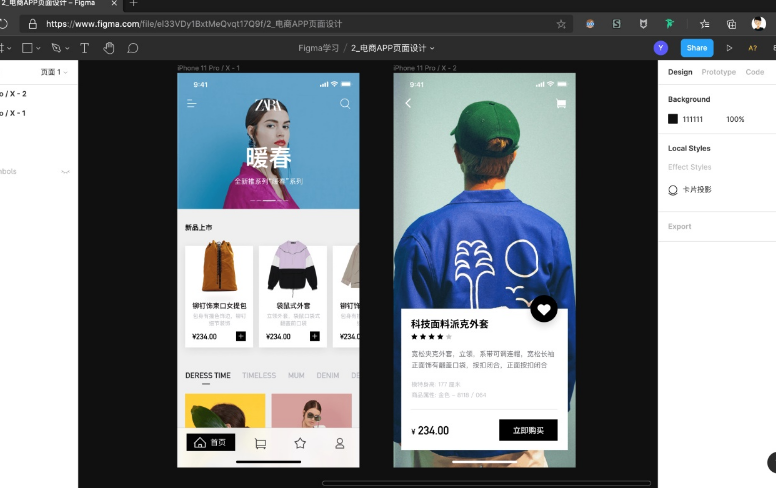
Task: Select the Pen tool
Action: [x=56, y=48]
